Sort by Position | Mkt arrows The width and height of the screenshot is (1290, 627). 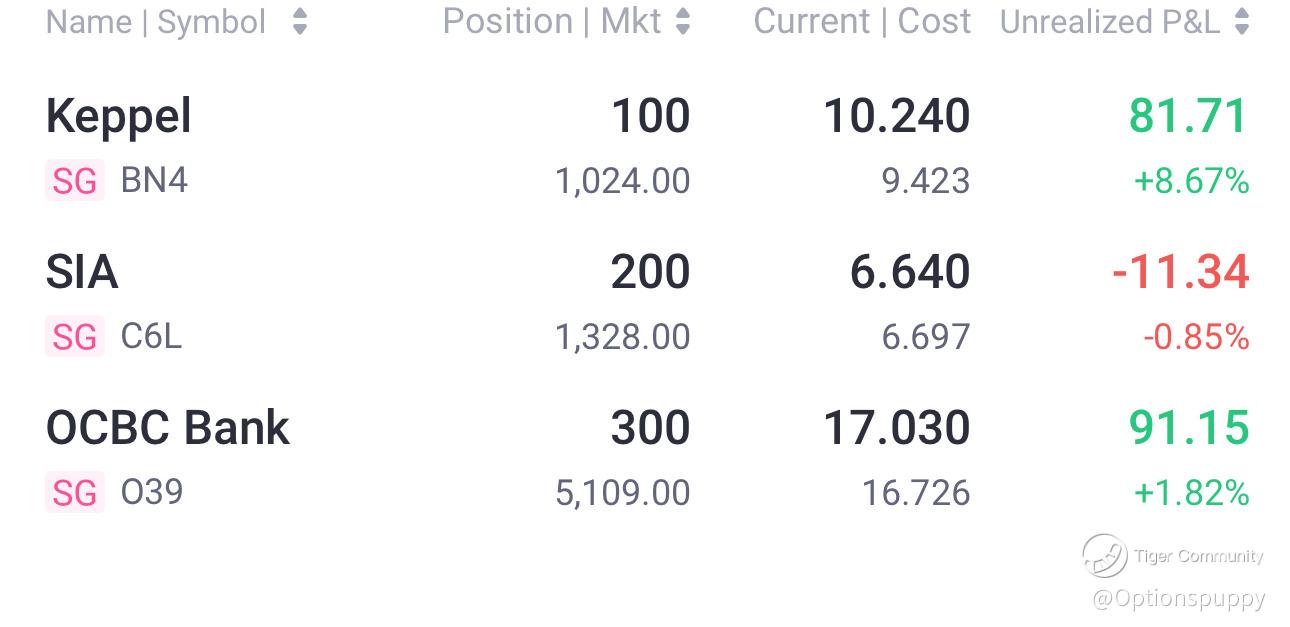[683, 22]
